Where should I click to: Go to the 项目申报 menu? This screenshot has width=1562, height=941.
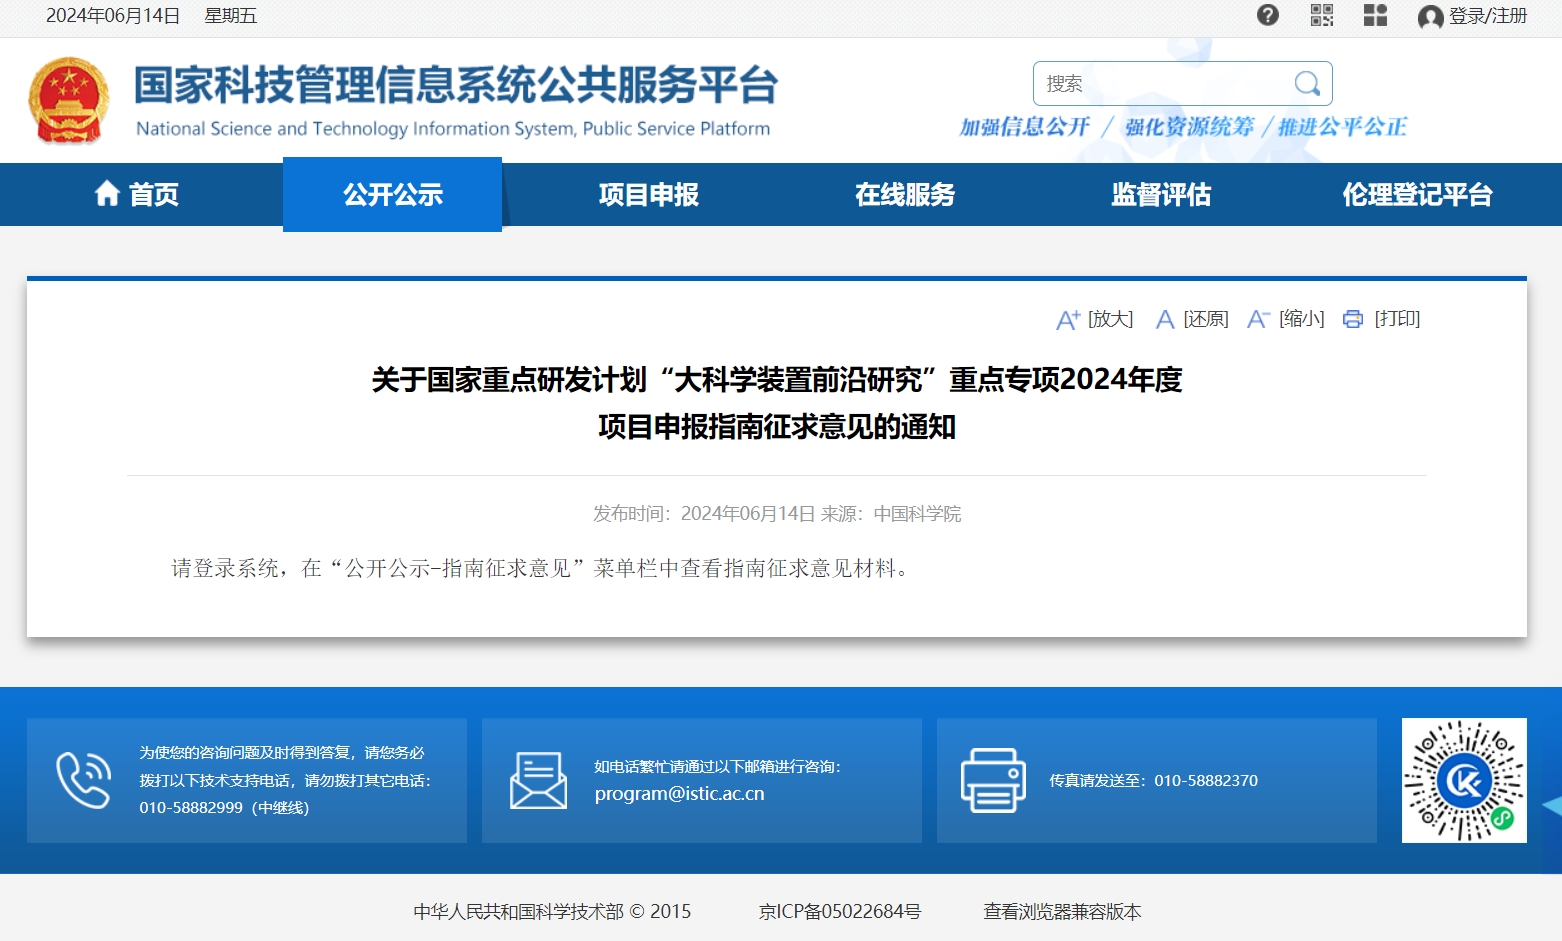coord(648,195)
